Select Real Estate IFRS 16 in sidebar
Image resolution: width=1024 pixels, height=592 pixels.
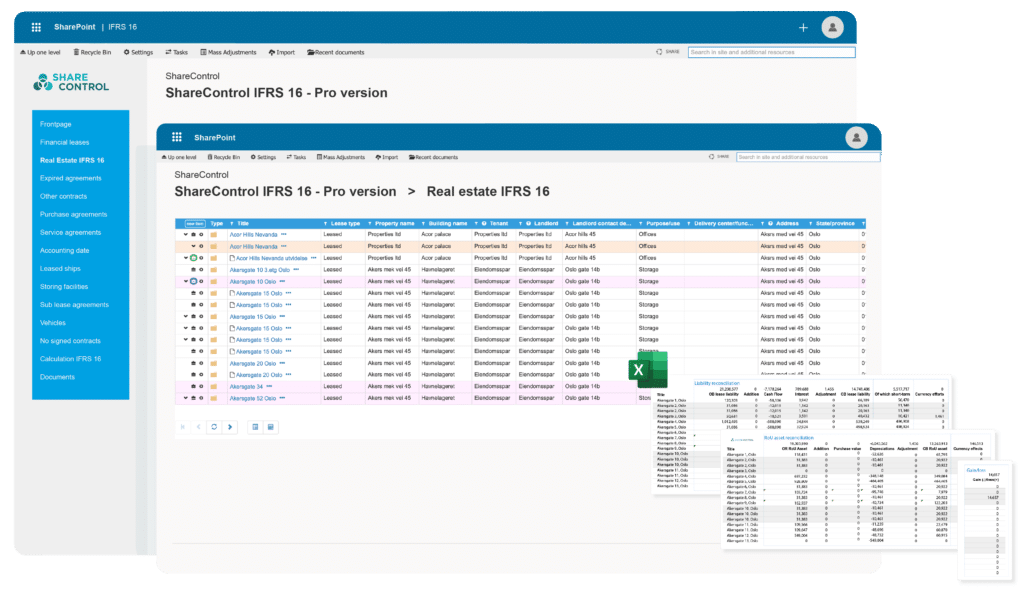tap(72, 160)
